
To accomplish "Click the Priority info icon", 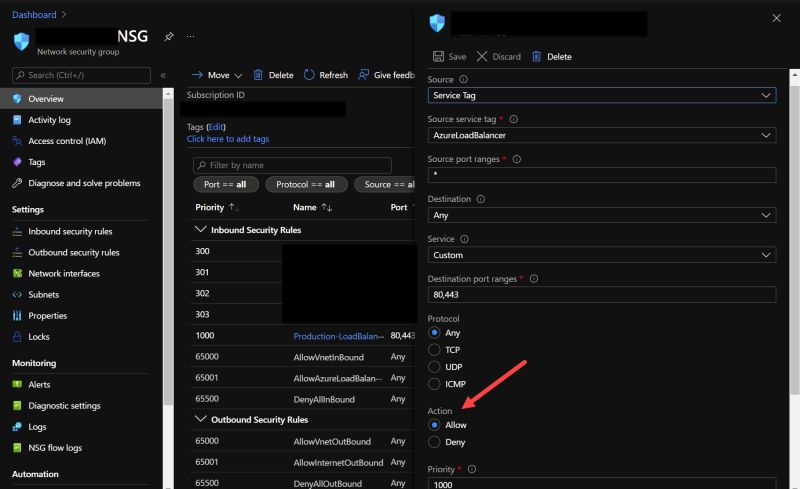I will [x=472, y=469].
